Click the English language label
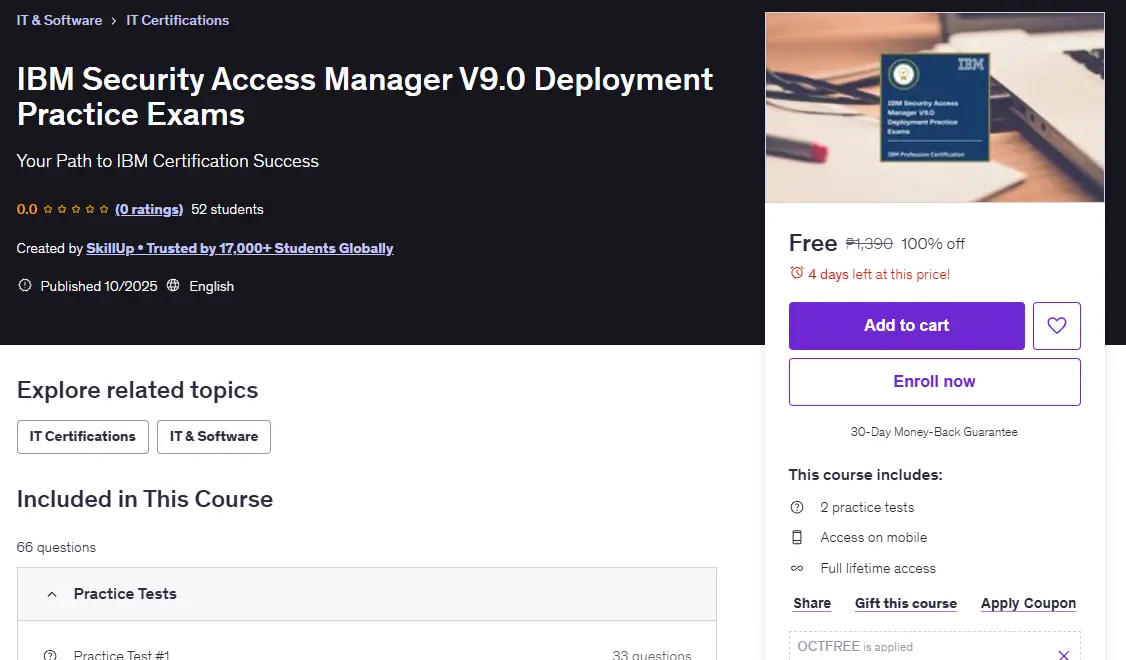This screenshot has width=1126, height=660. point(211,286)
